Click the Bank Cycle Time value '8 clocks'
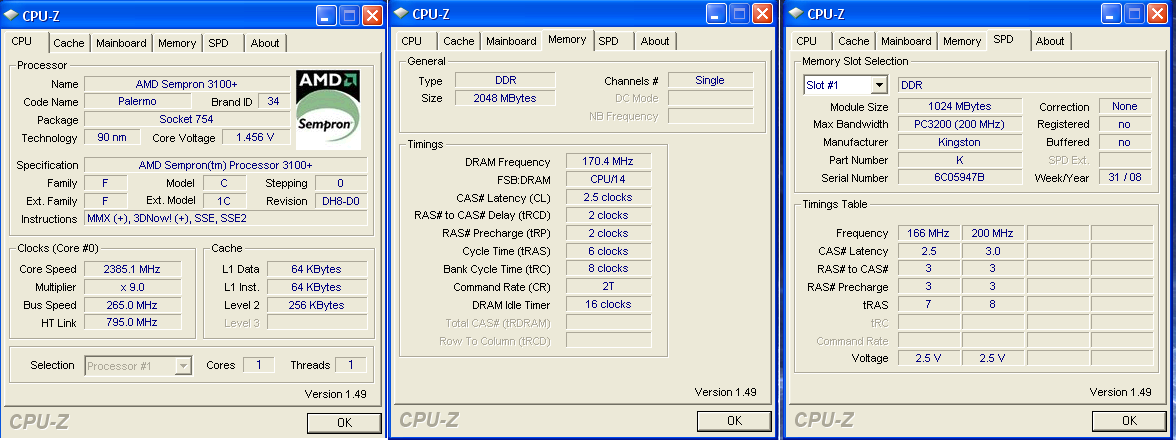Image resolution: width=1176 pixels, height=442 pixels. (x=608, y=268)
